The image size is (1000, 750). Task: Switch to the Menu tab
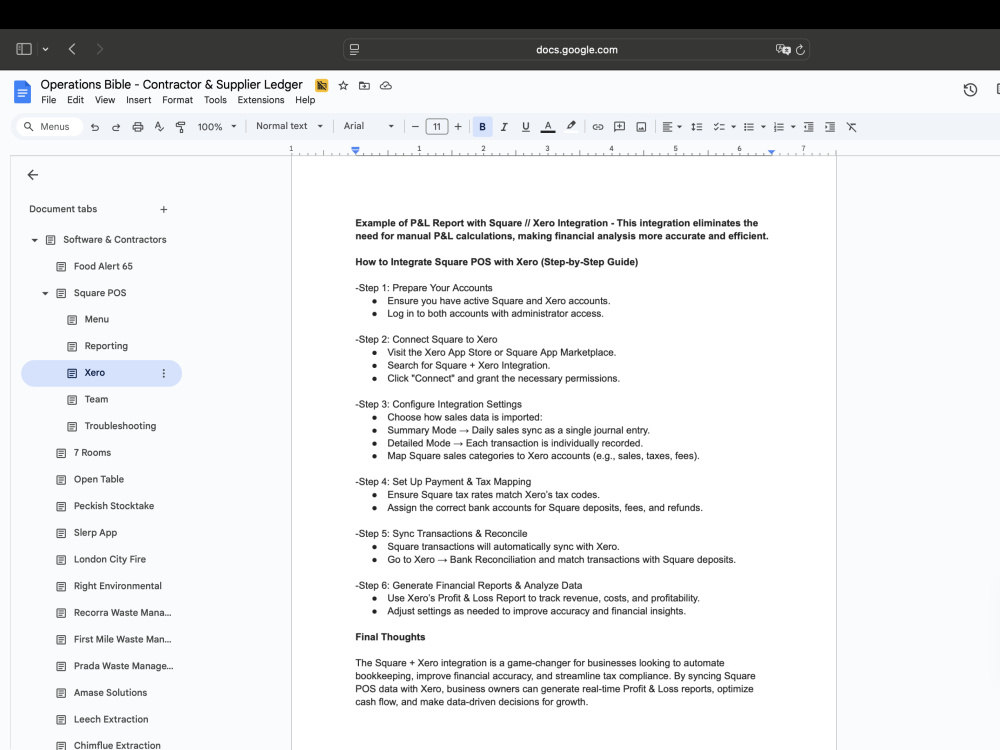(96, 319)
